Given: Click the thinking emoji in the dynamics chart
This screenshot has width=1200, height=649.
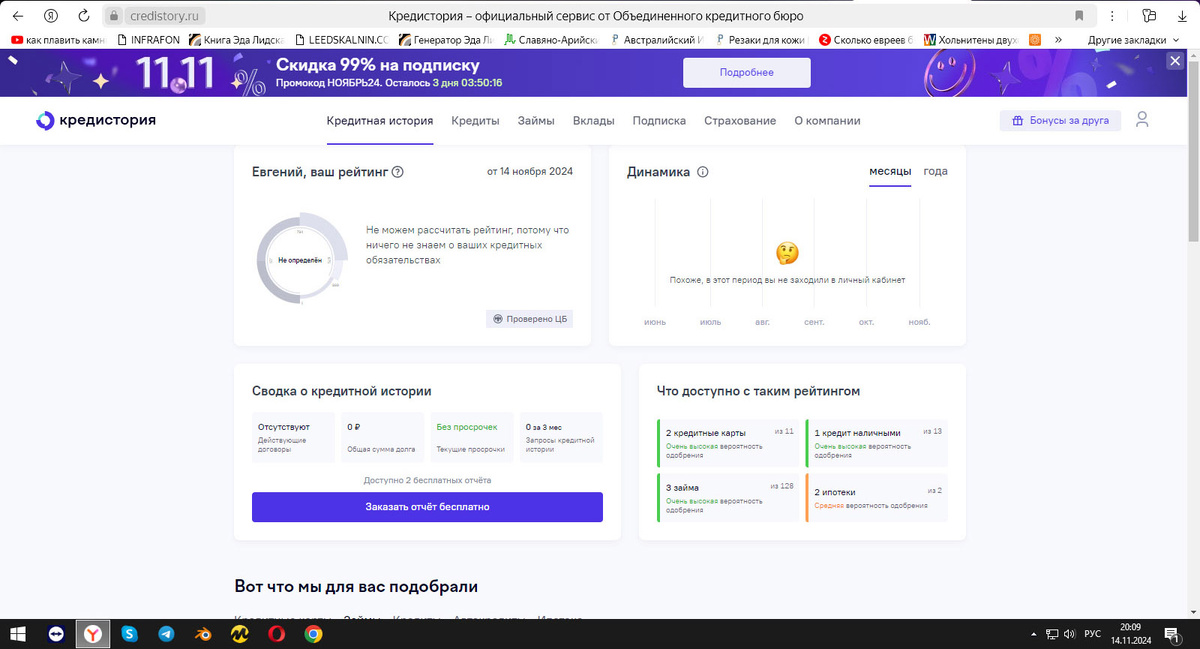Looking at the screenshot, I should click(787, 253).
